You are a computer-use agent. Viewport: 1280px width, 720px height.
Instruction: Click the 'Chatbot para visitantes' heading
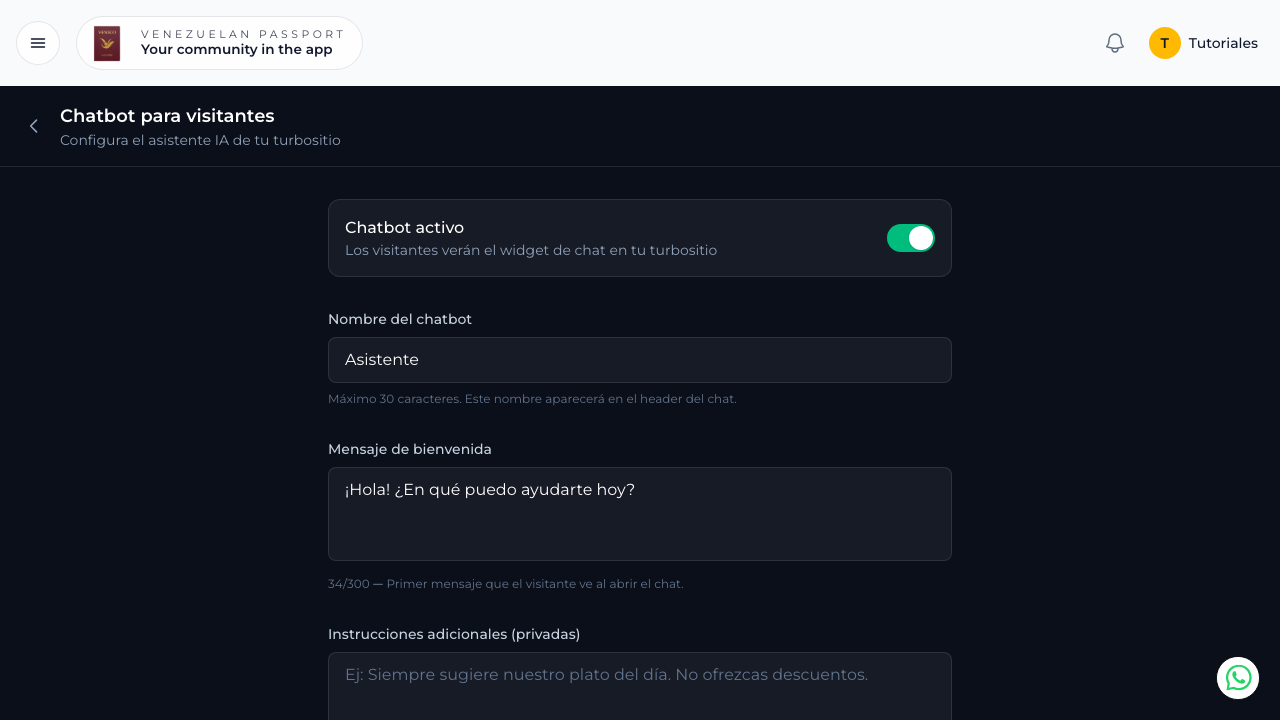[x=167, y=116]
